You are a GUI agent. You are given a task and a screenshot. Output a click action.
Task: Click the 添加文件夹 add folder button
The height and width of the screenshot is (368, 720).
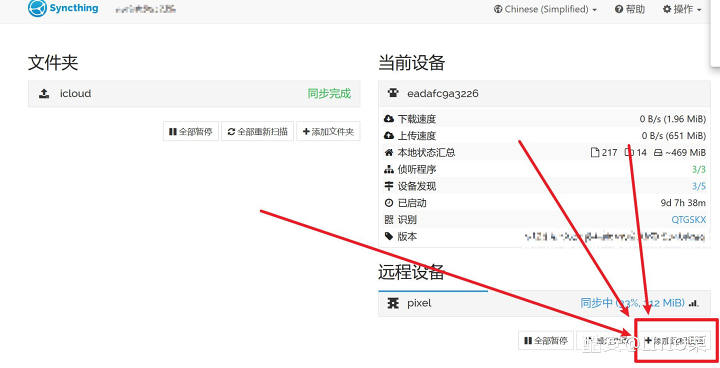coord(328,132)
